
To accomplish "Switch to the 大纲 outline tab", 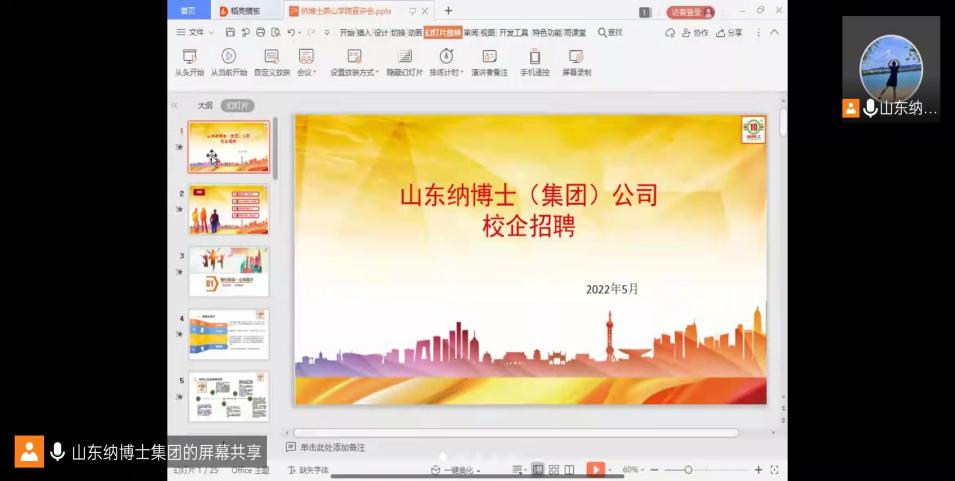I will click(x=204, y=105).
